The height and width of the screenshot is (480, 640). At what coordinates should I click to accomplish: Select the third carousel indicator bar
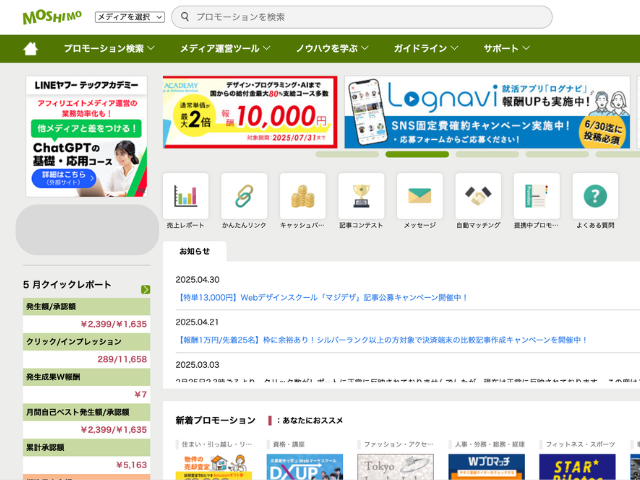(x=487, y=154)
